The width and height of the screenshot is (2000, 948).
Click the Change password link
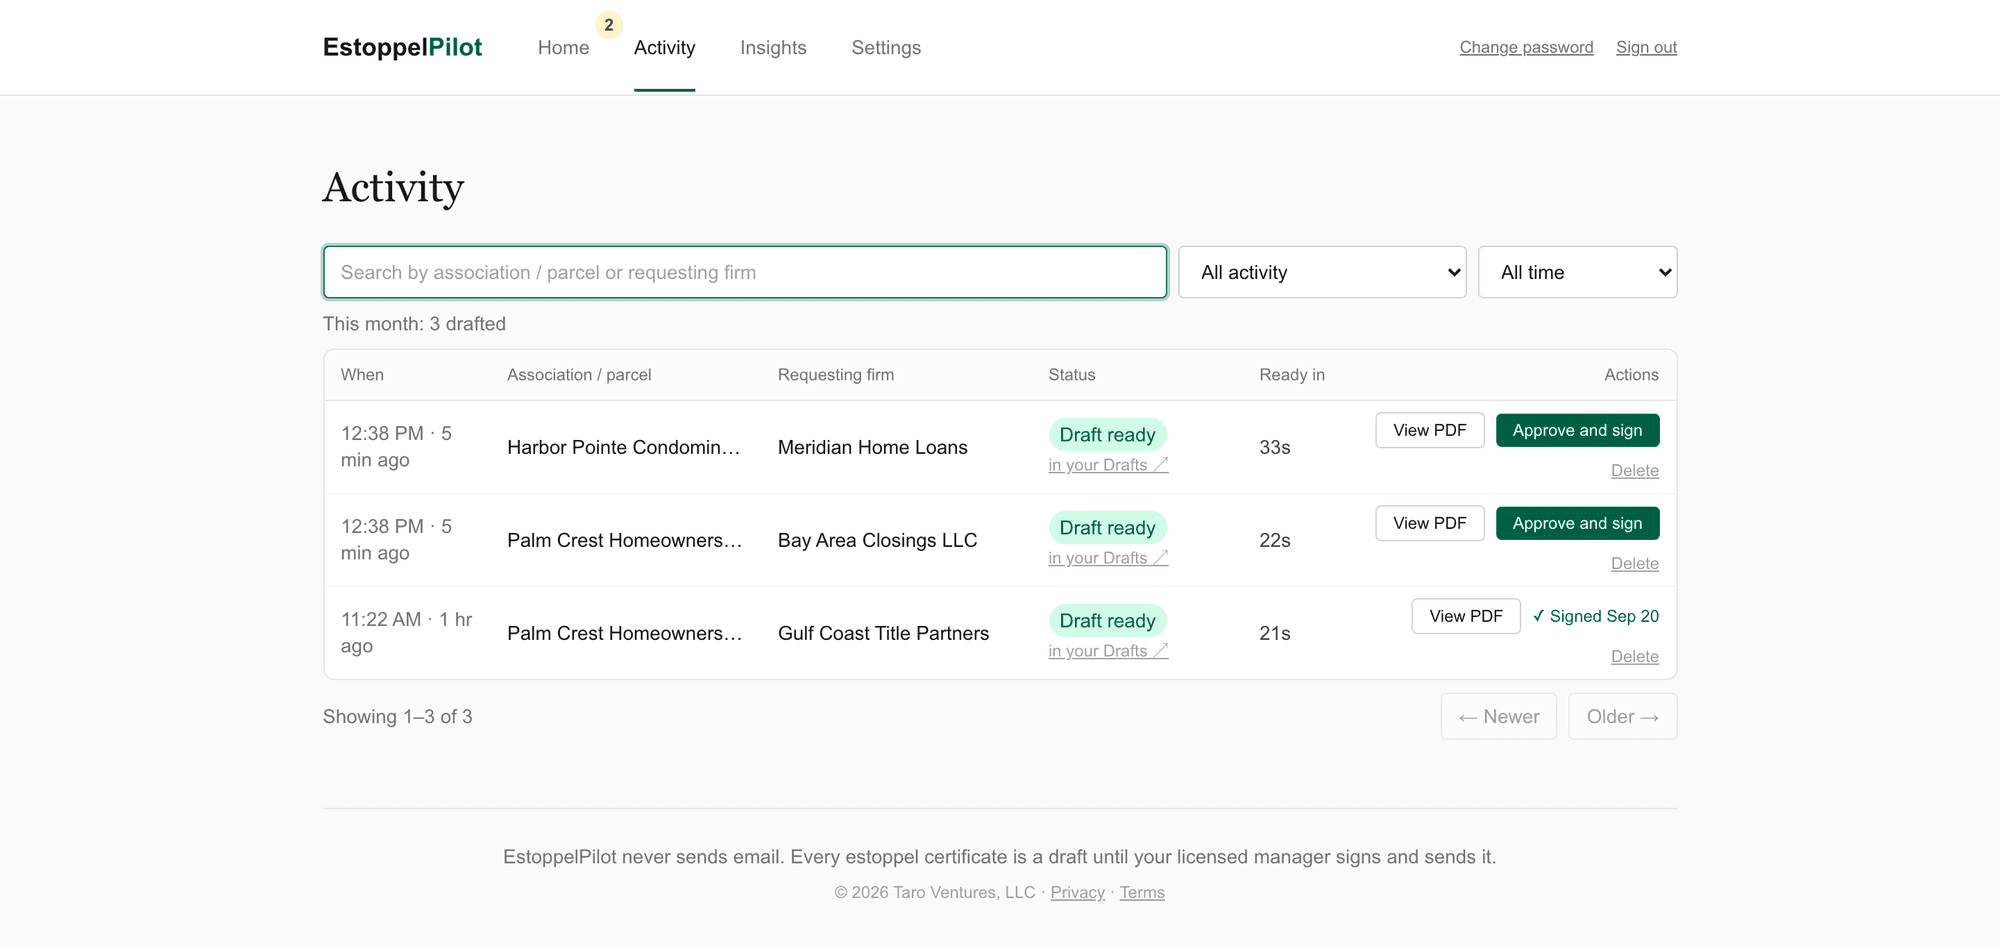[1526, 47]
